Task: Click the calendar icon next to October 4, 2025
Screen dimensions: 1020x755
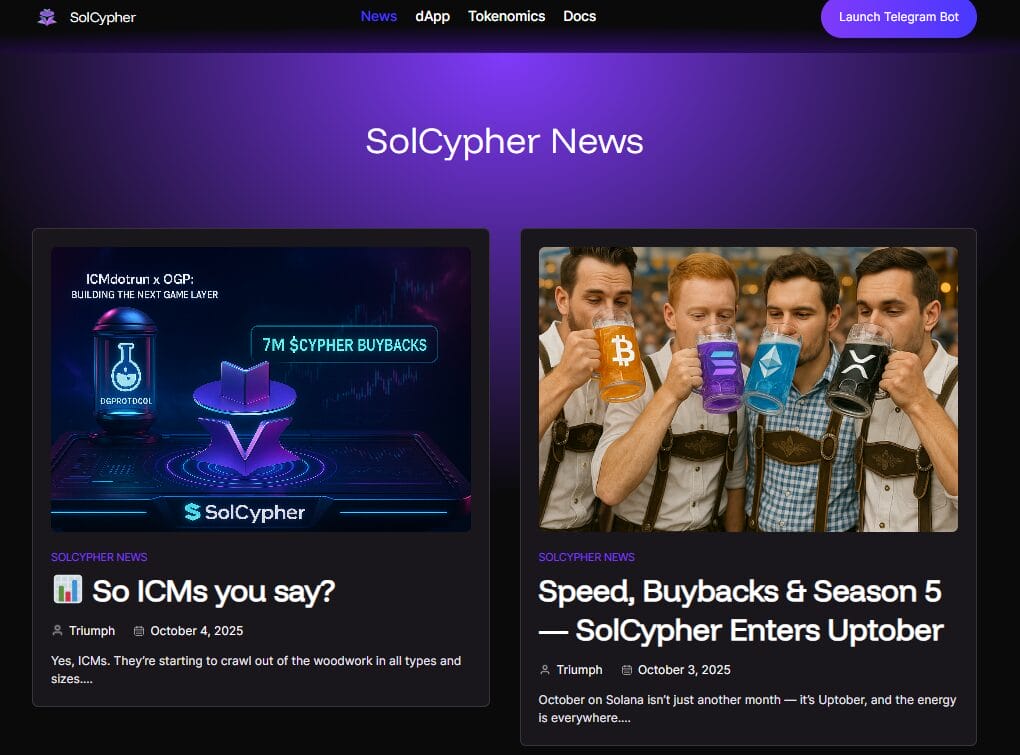Action: coord(139,630)
